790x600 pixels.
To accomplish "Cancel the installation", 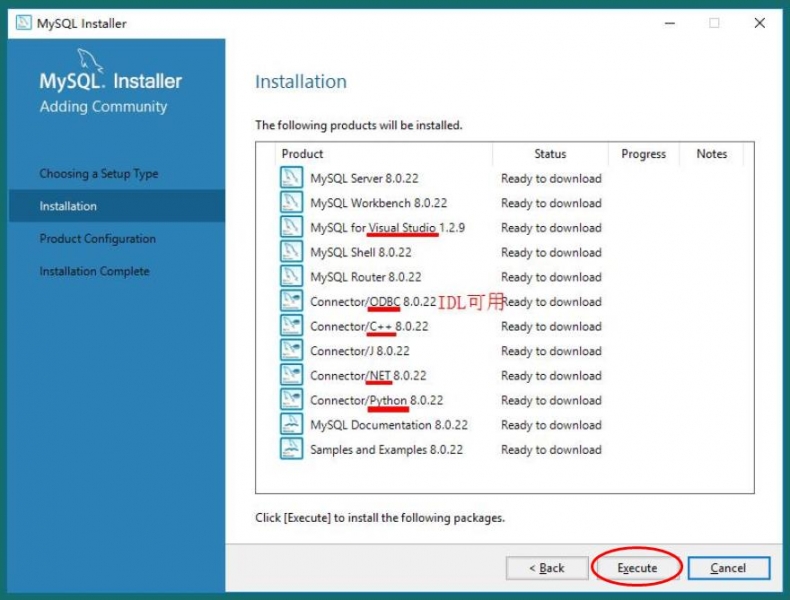I will (x=728, y=568).
